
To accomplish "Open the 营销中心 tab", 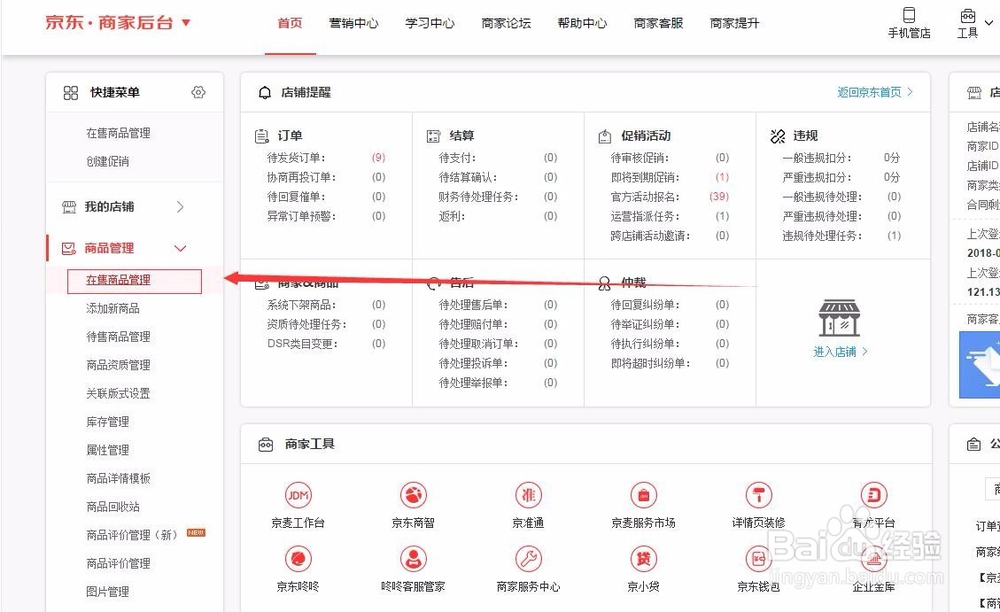I will point(353,23).
